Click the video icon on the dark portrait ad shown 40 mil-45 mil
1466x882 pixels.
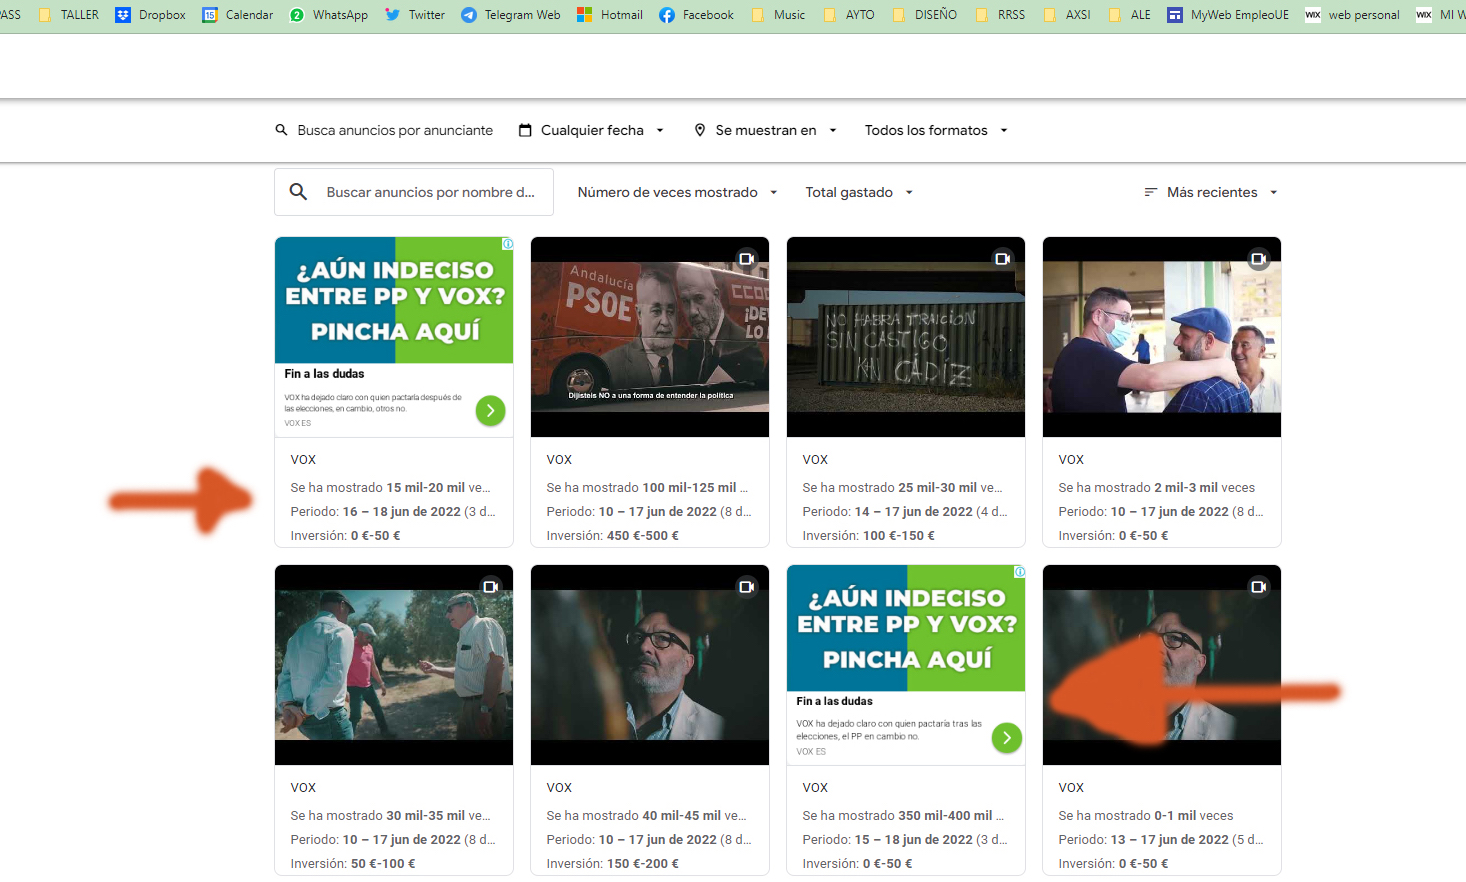[746, 587]
